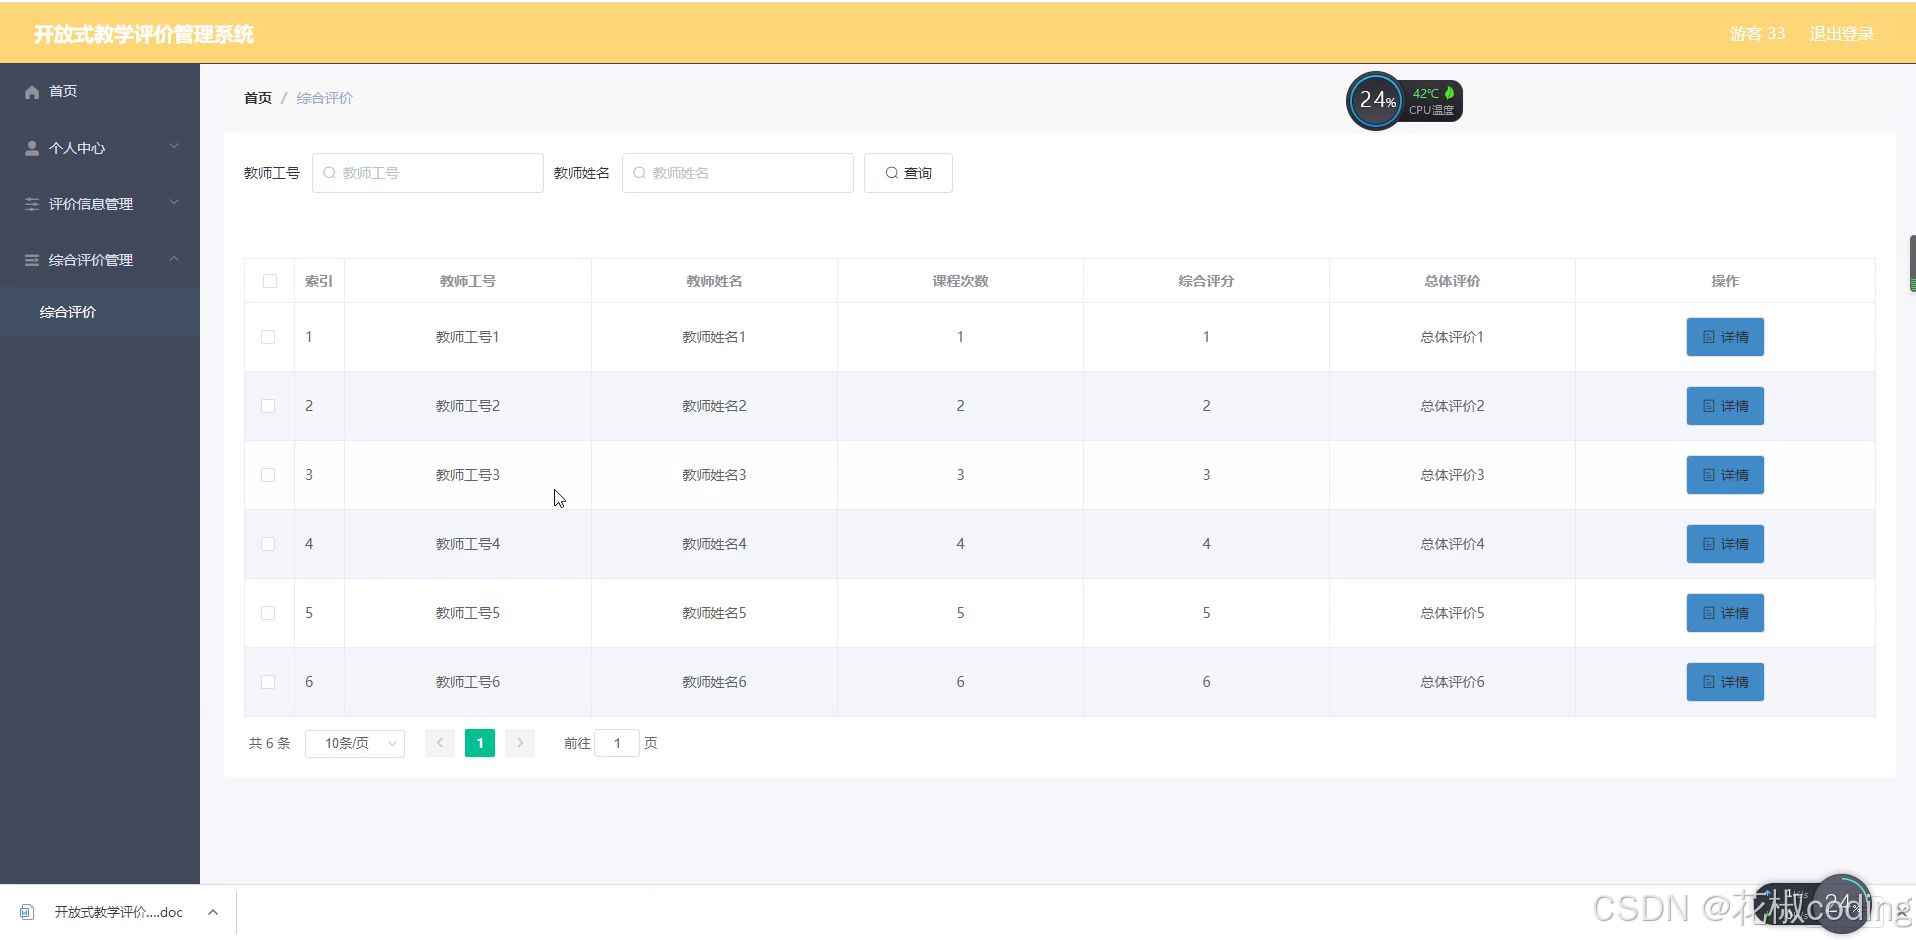
Task: Click the CPU usage 24% gauge widget
Action: click(1377, 100)
